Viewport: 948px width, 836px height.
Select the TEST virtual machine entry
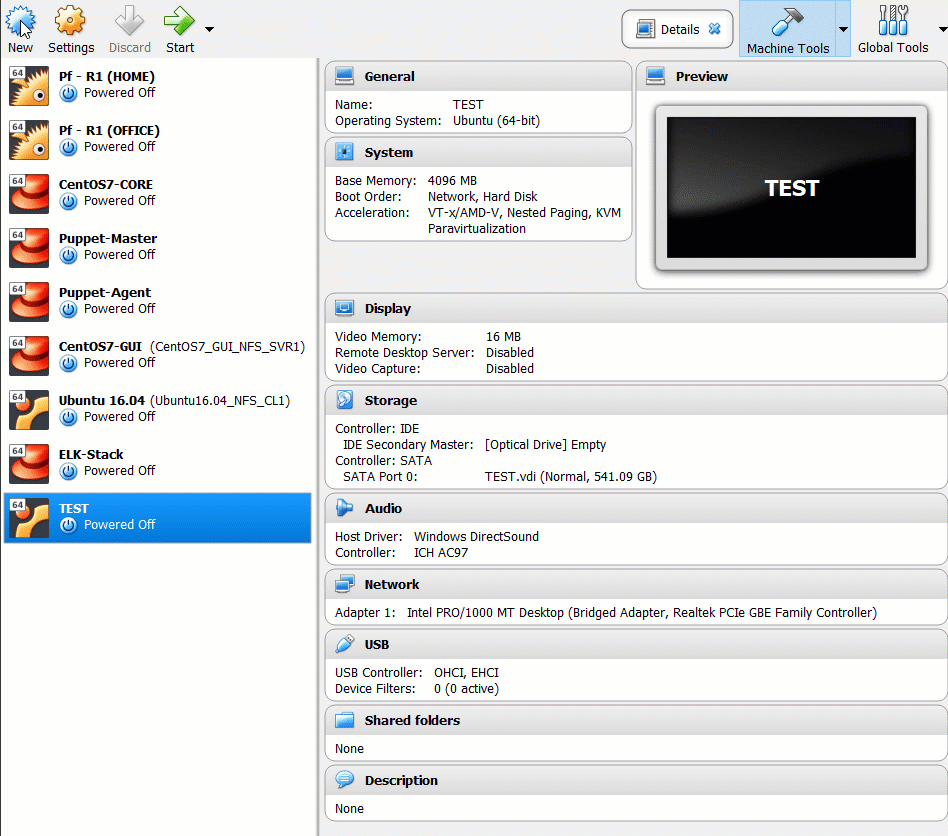click(157, 517)
